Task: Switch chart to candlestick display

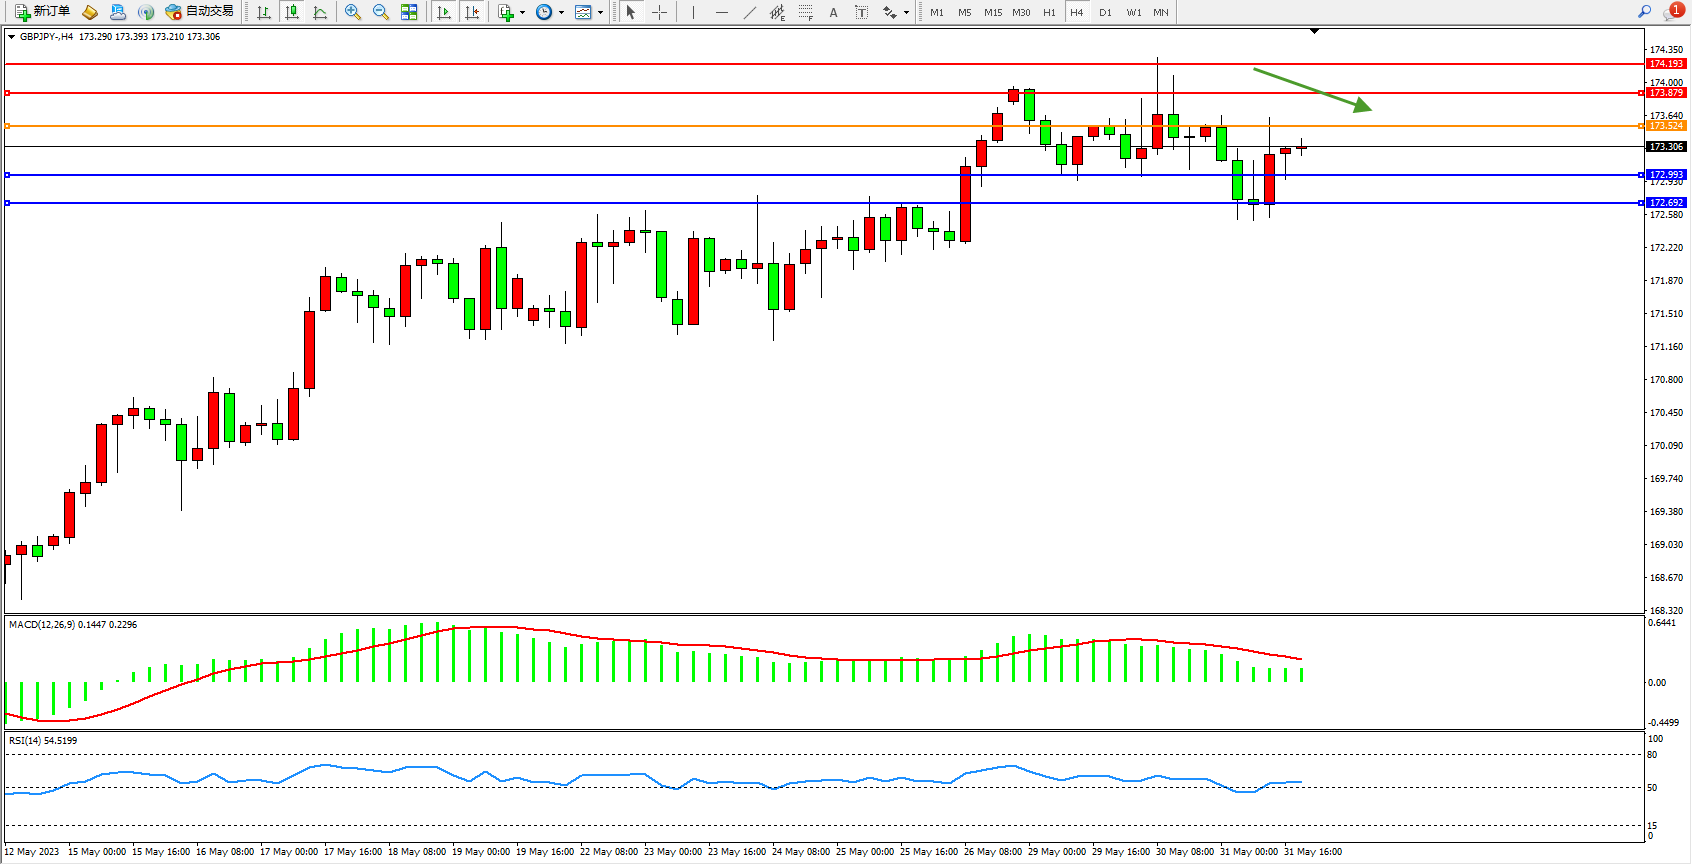Action: coord(292,12)
